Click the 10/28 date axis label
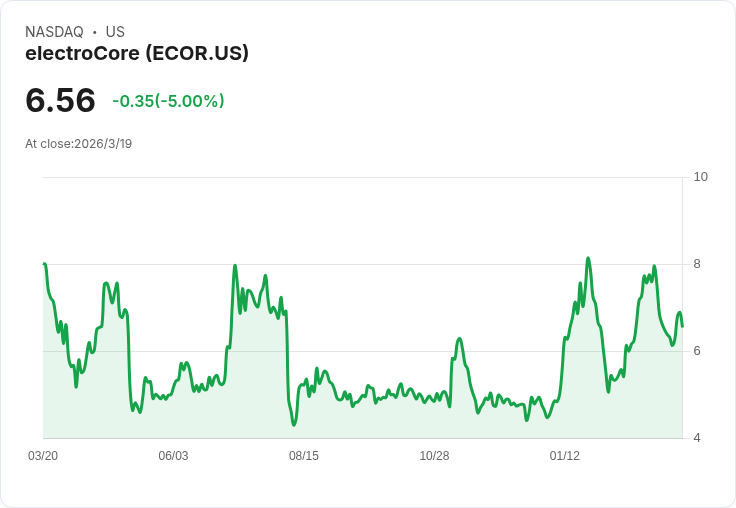The image size is (736, 508). coord(434,455)
